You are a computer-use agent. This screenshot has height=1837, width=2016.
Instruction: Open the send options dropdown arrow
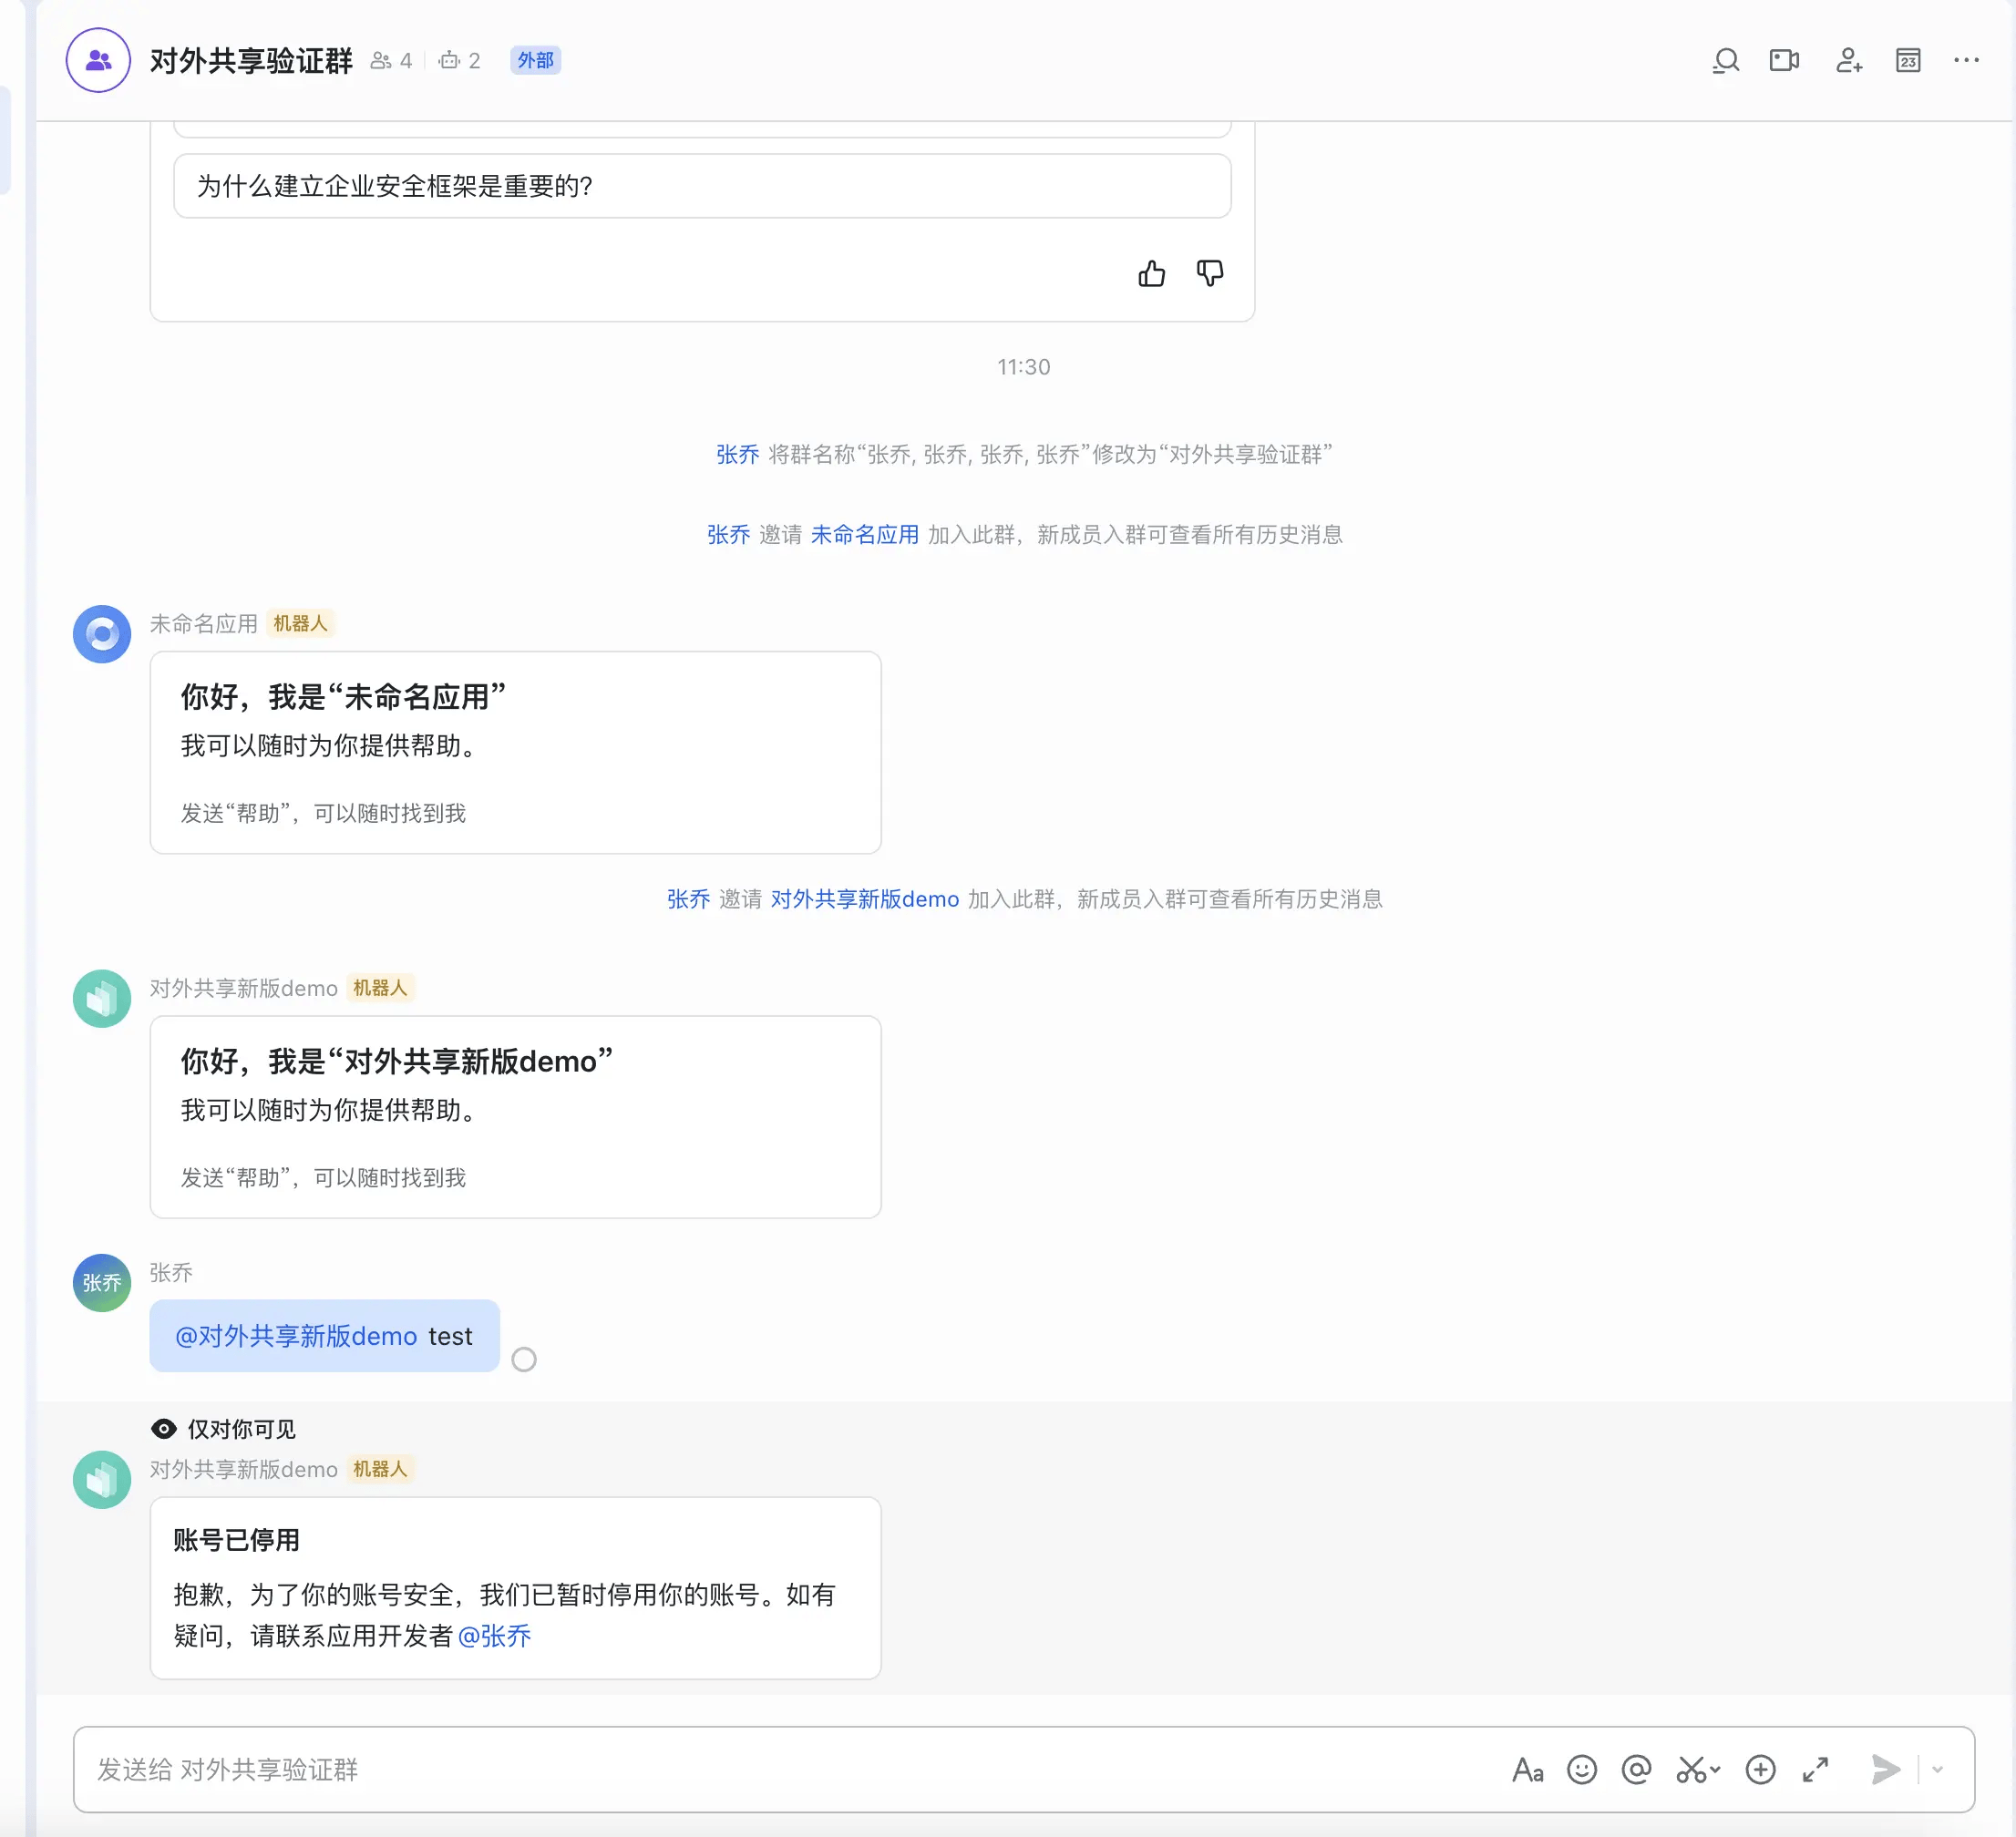pyautogui.click(x=1938, y=1770)
